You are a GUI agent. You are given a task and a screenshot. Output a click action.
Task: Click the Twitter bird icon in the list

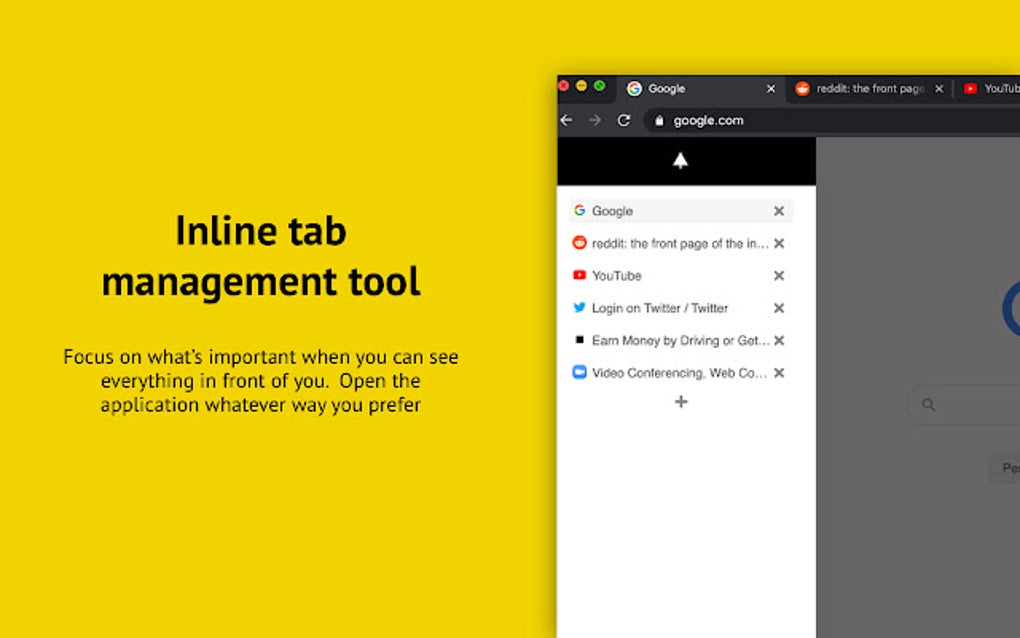(x=579, y=308)
